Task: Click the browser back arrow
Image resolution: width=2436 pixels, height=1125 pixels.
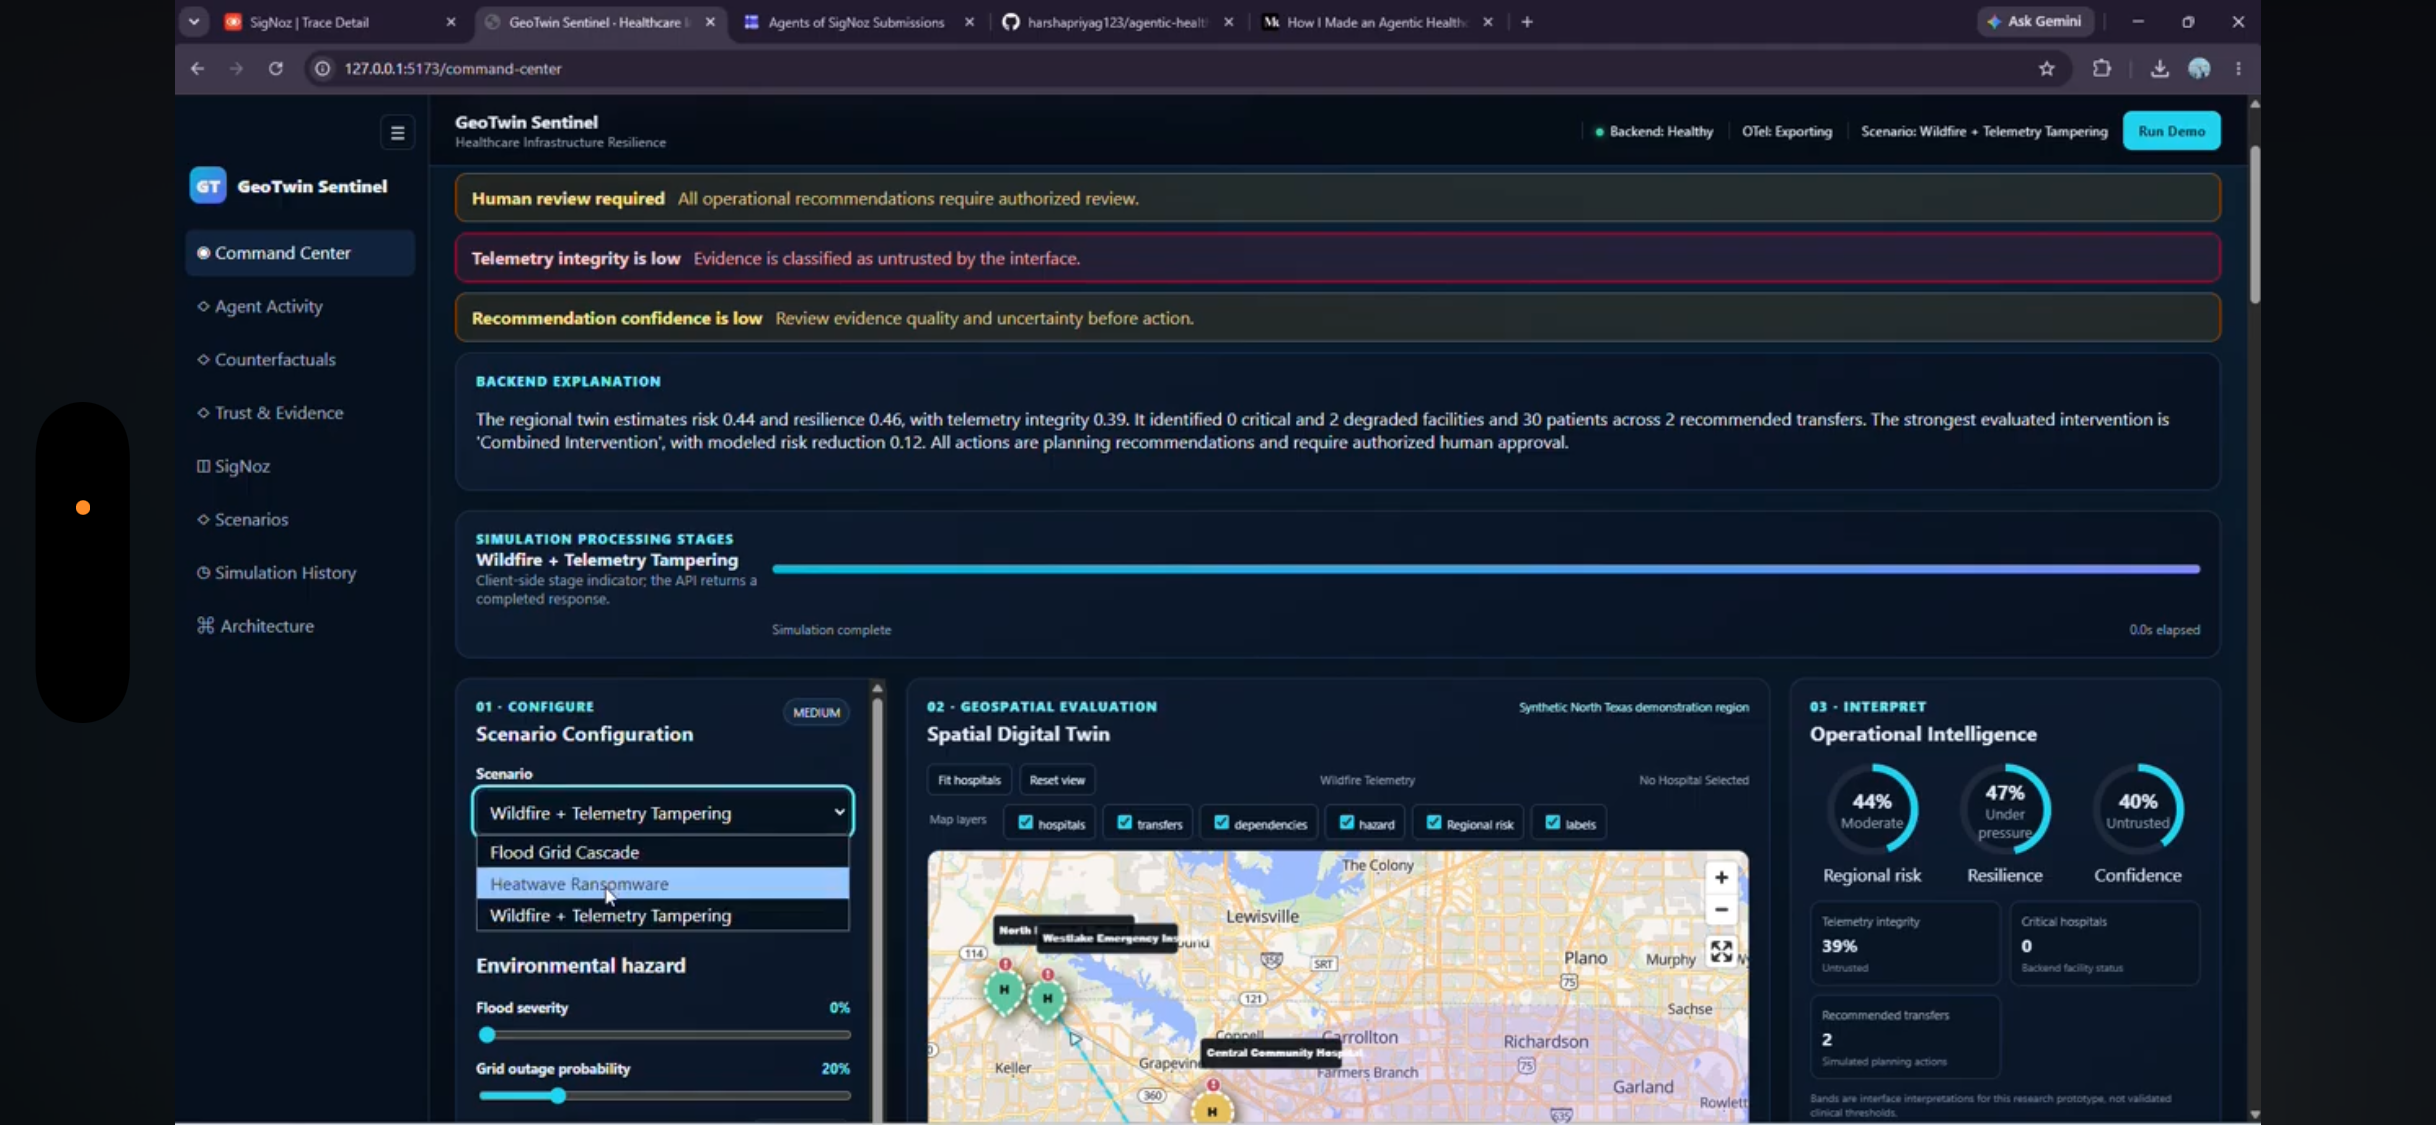Action: point(198,68)
